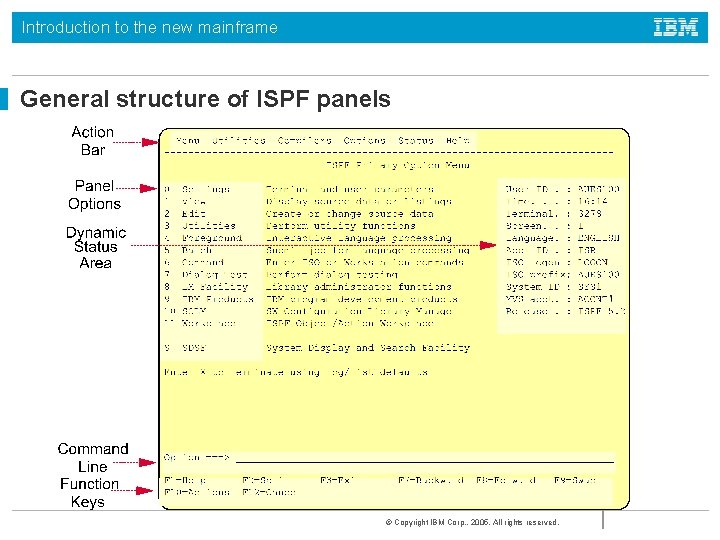Select option 11 Workplace
Viewport: 720px width, 540px height.
pyautogui.click(x=200, y=323)
